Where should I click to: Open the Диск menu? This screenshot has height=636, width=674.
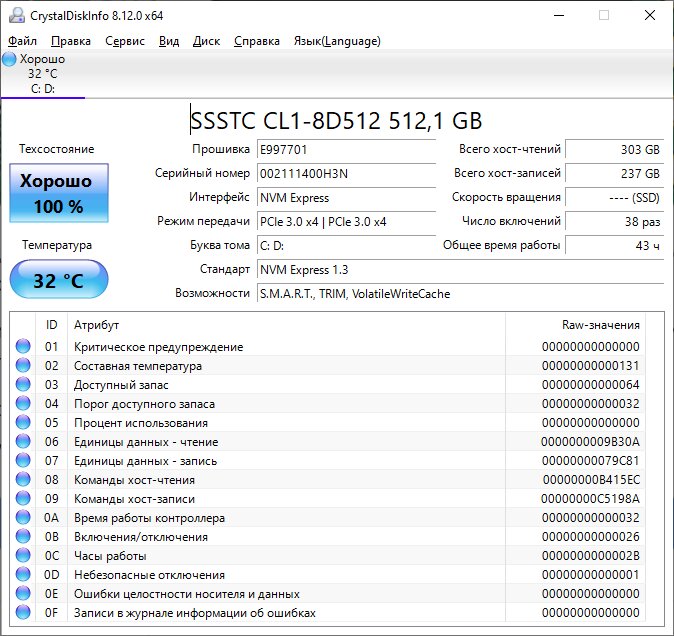pos(206,41)
